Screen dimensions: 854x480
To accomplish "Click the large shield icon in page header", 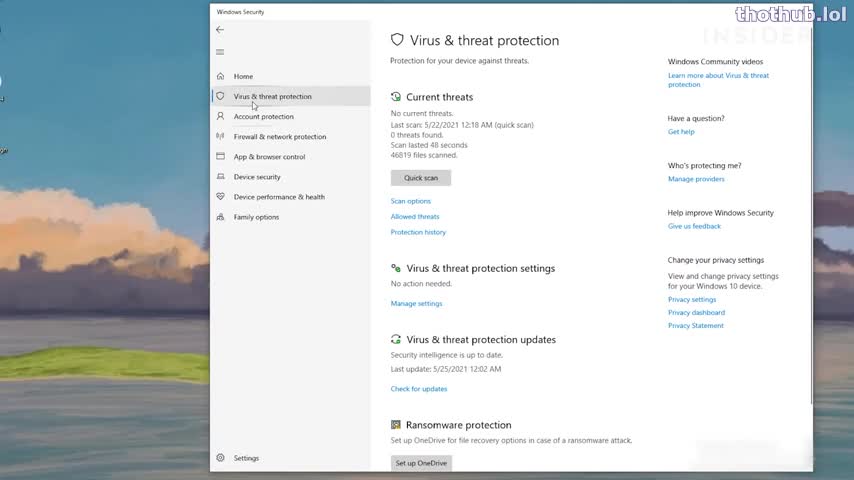I will [397, 40].
